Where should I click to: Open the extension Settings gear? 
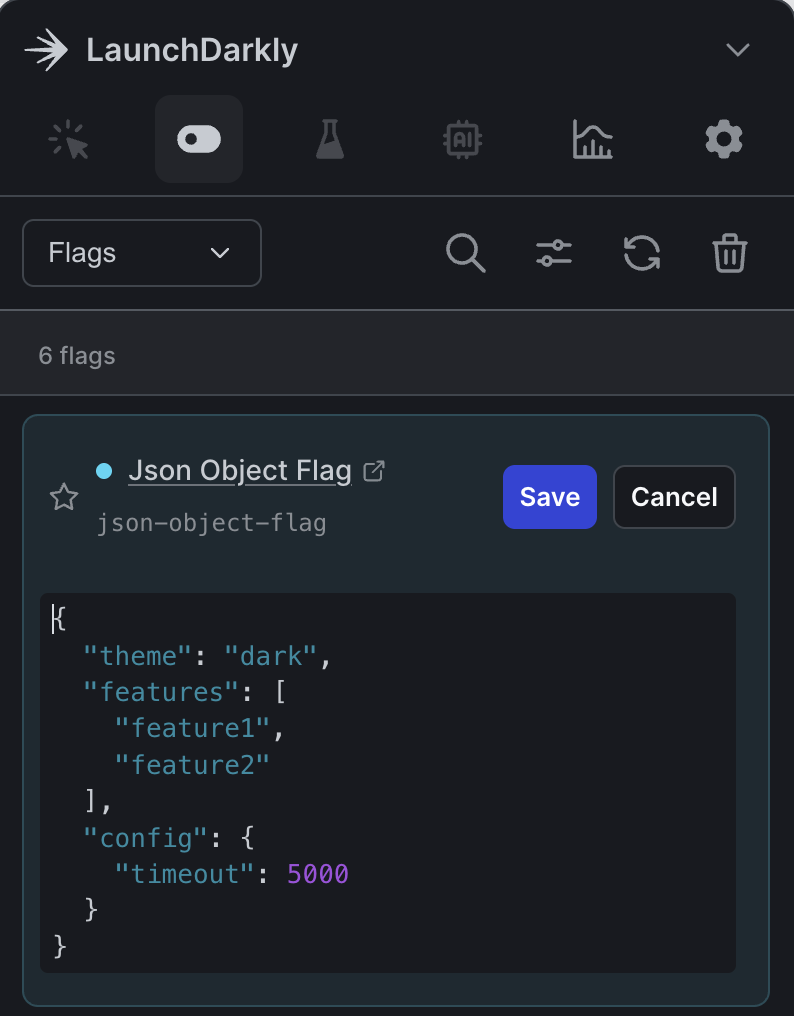point(723,139)
